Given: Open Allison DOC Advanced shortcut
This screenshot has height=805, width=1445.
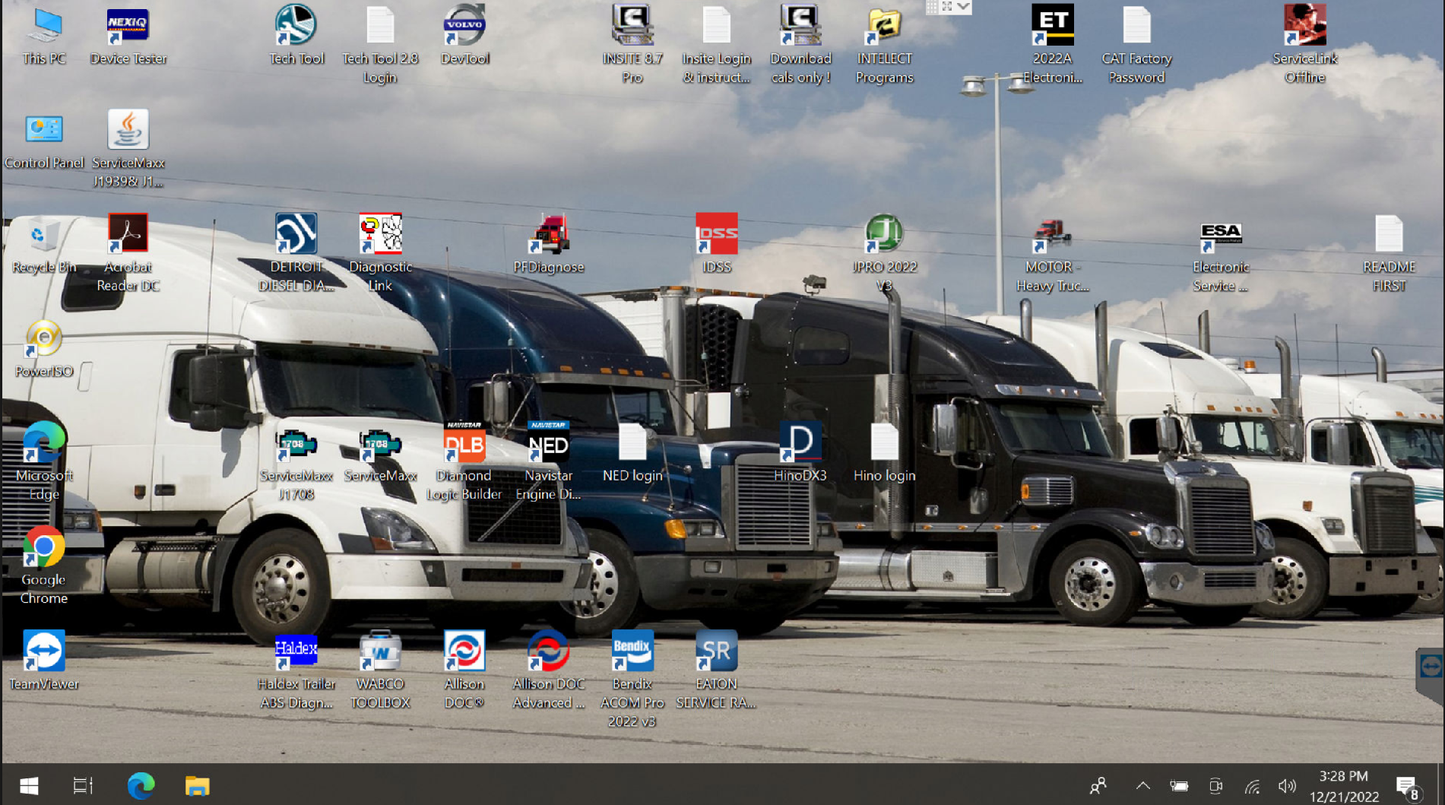Looking at the screenshot, I should 548,670.
